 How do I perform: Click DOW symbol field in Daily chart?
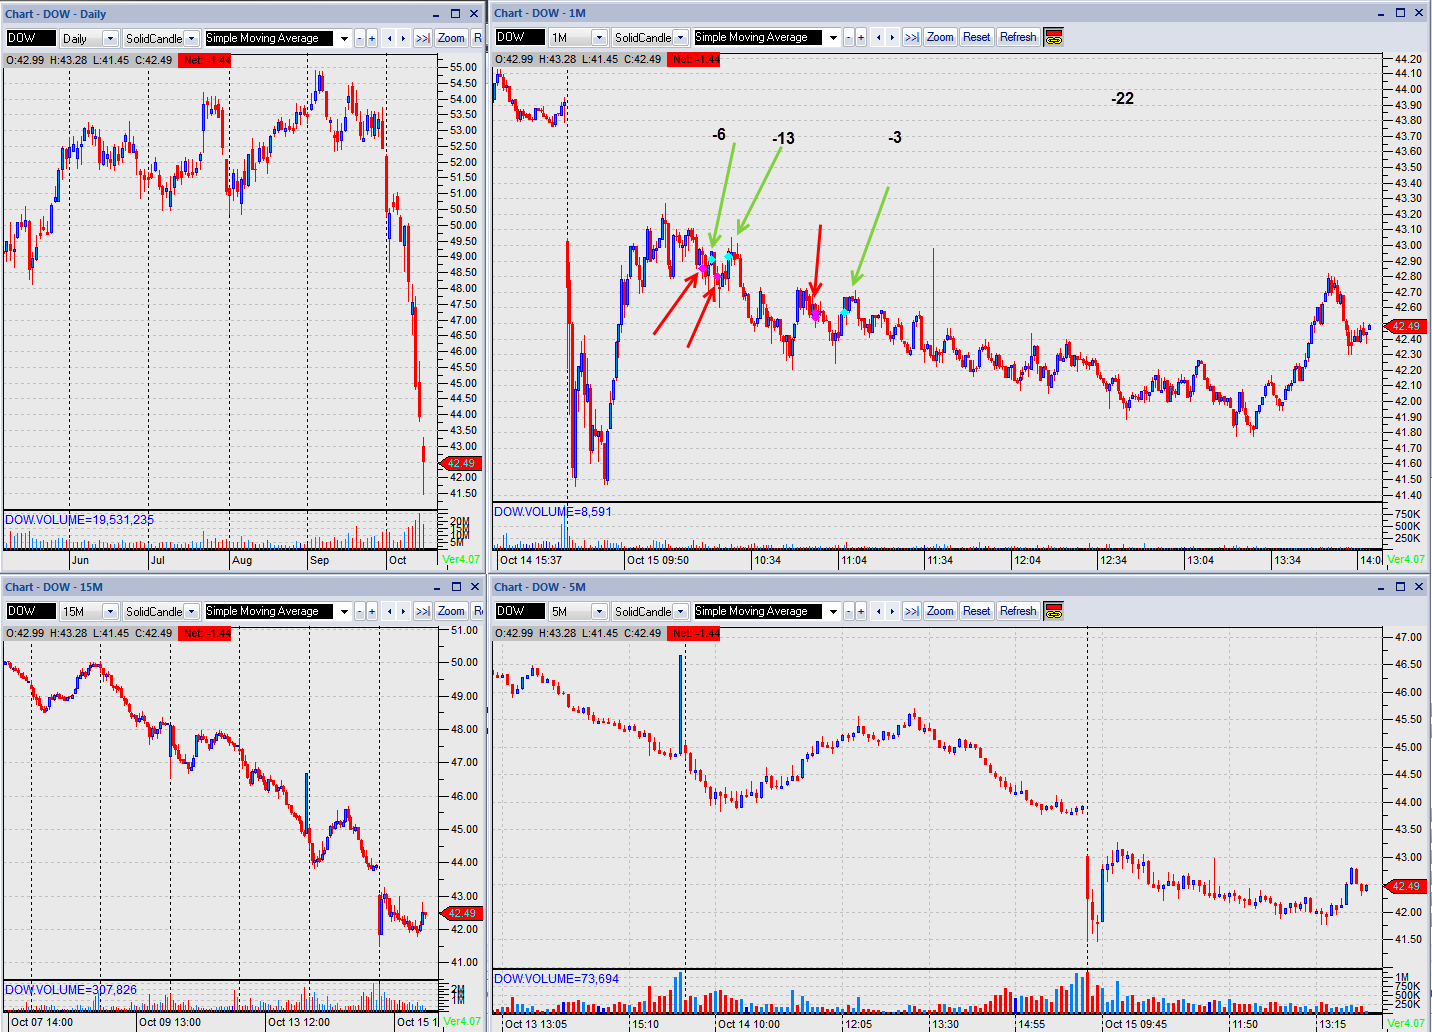pyautogui.click(x=31, y=38)
